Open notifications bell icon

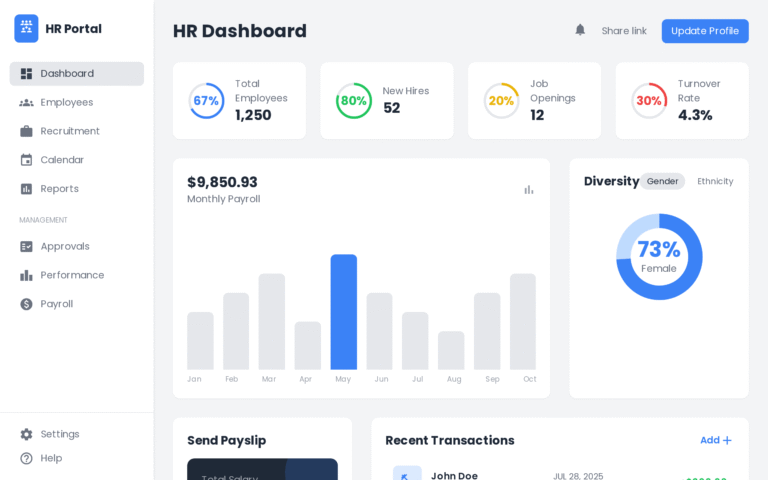580,30
